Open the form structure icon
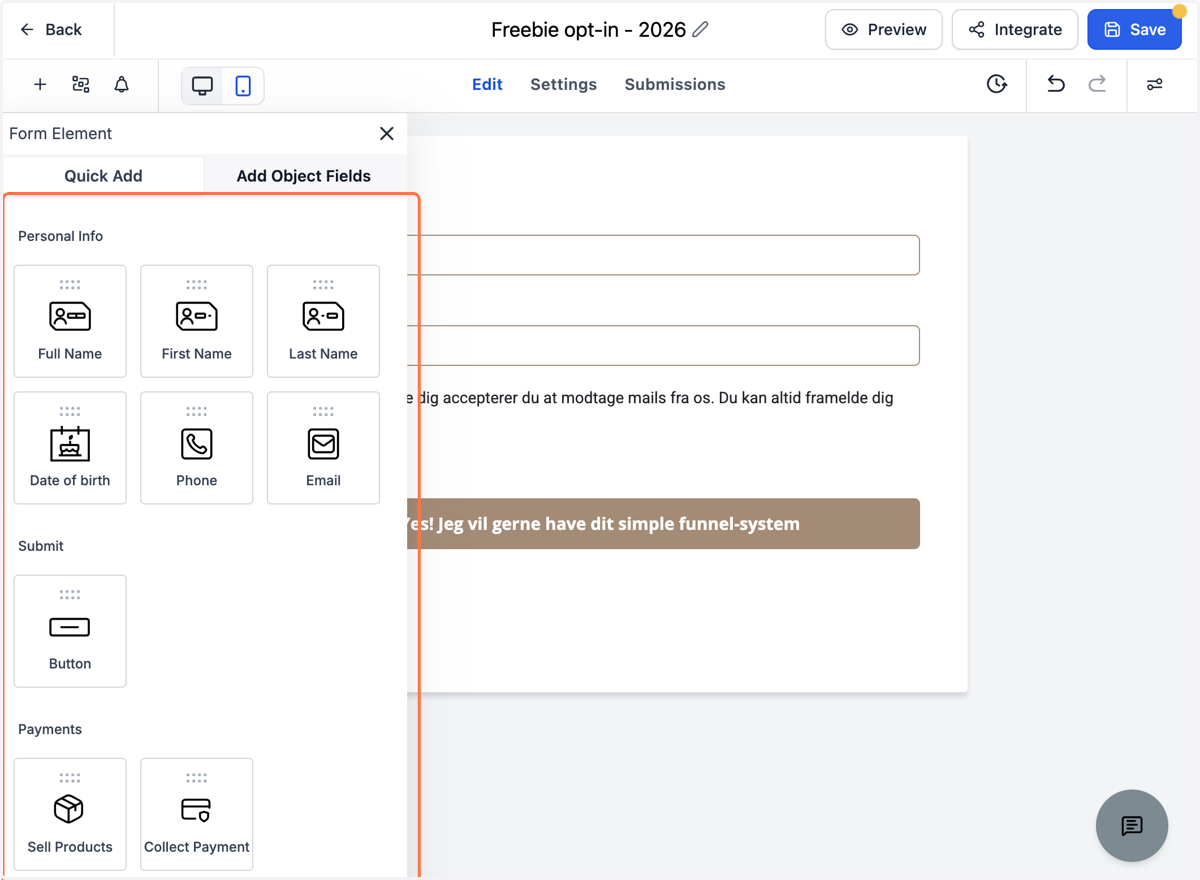Viewport: 1200px width, 880px height. pos(81,85)
